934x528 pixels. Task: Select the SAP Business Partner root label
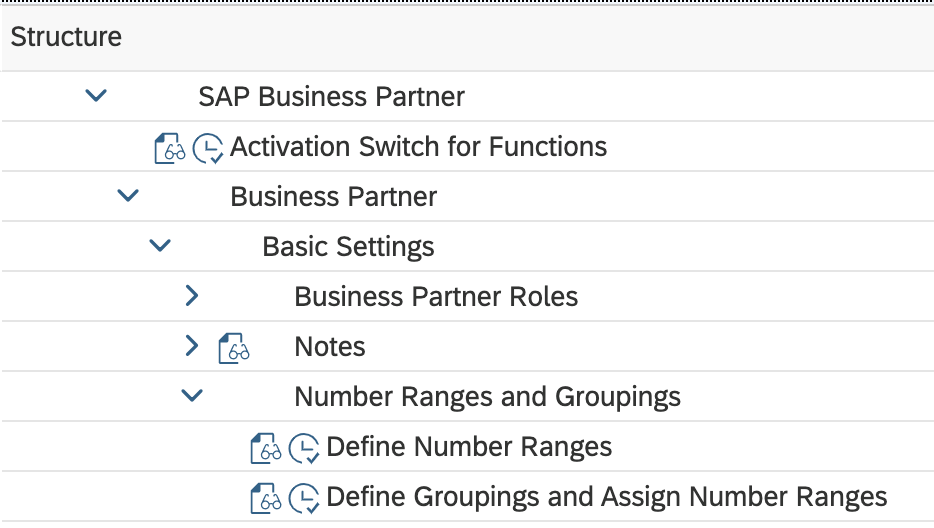pyautogui.click(x=331, y=97)
